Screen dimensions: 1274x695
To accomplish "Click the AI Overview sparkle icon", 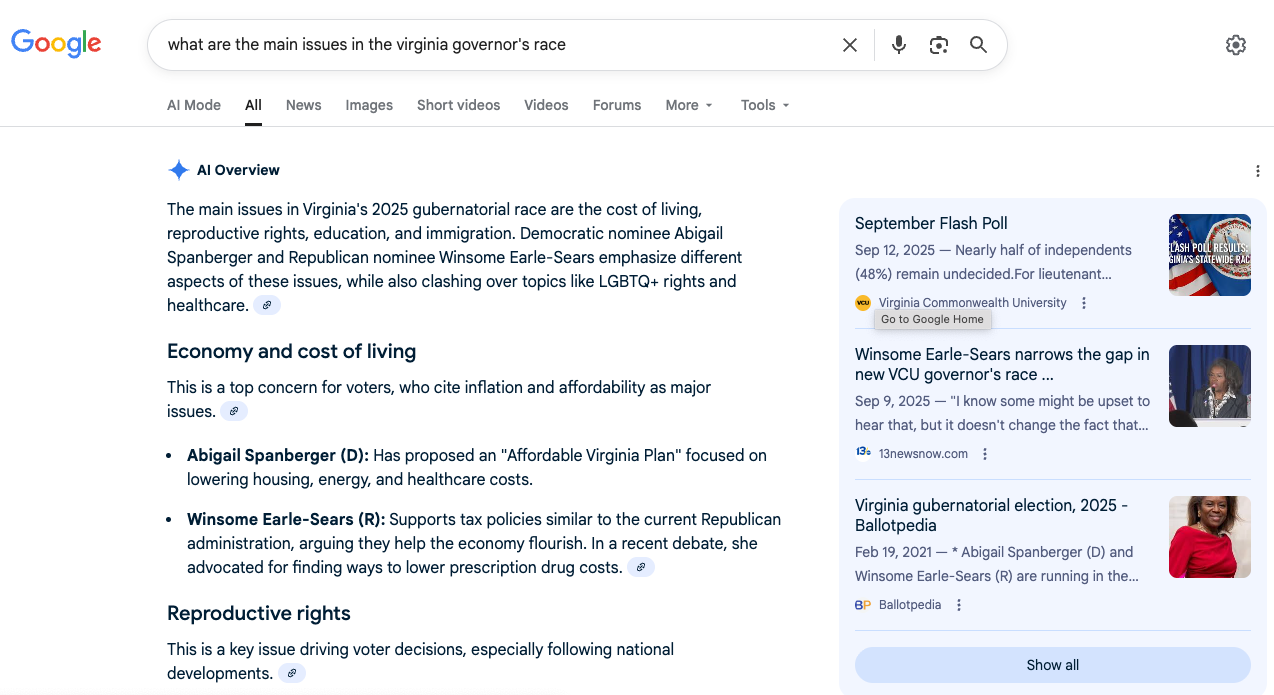I will [178, 170].
